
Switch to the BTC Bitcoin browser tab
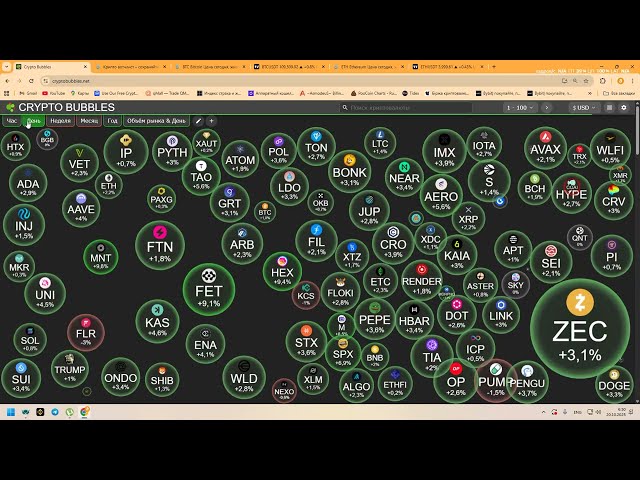(x=209, y=67)
